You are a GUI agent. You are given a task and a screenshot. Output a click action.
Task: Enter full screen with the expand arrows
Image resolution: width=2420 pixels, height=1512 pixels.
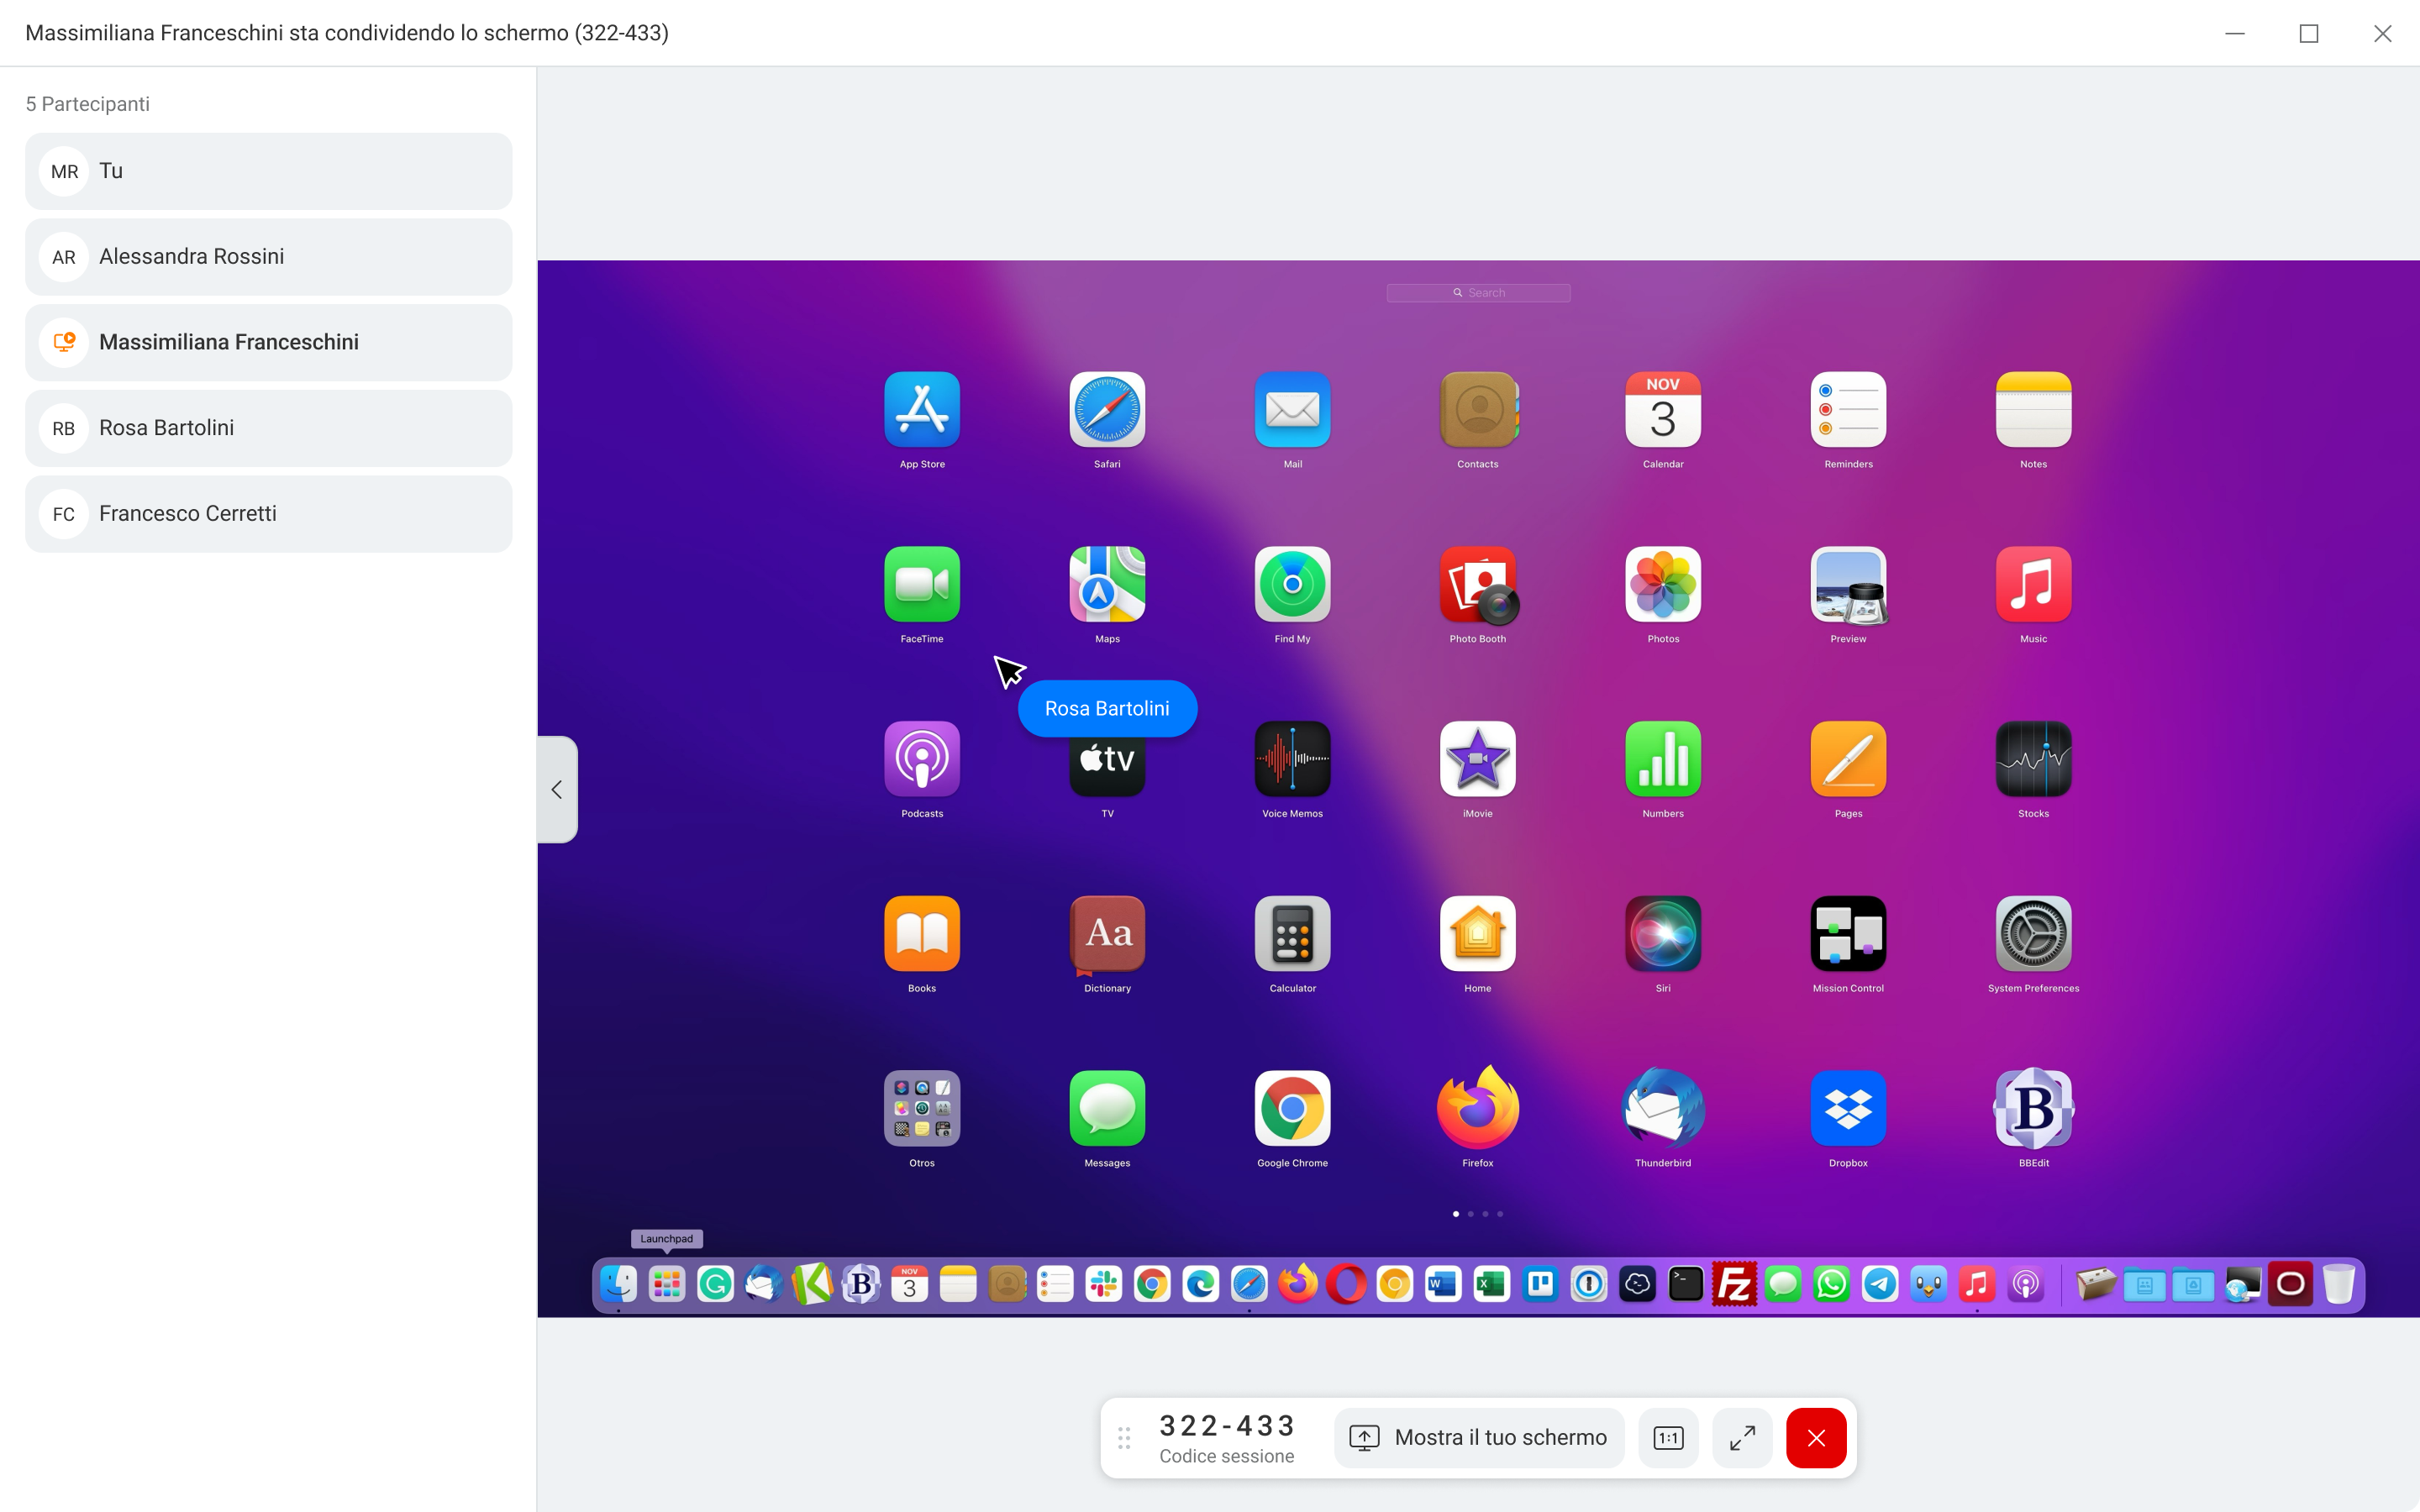pos(1742,1438)
